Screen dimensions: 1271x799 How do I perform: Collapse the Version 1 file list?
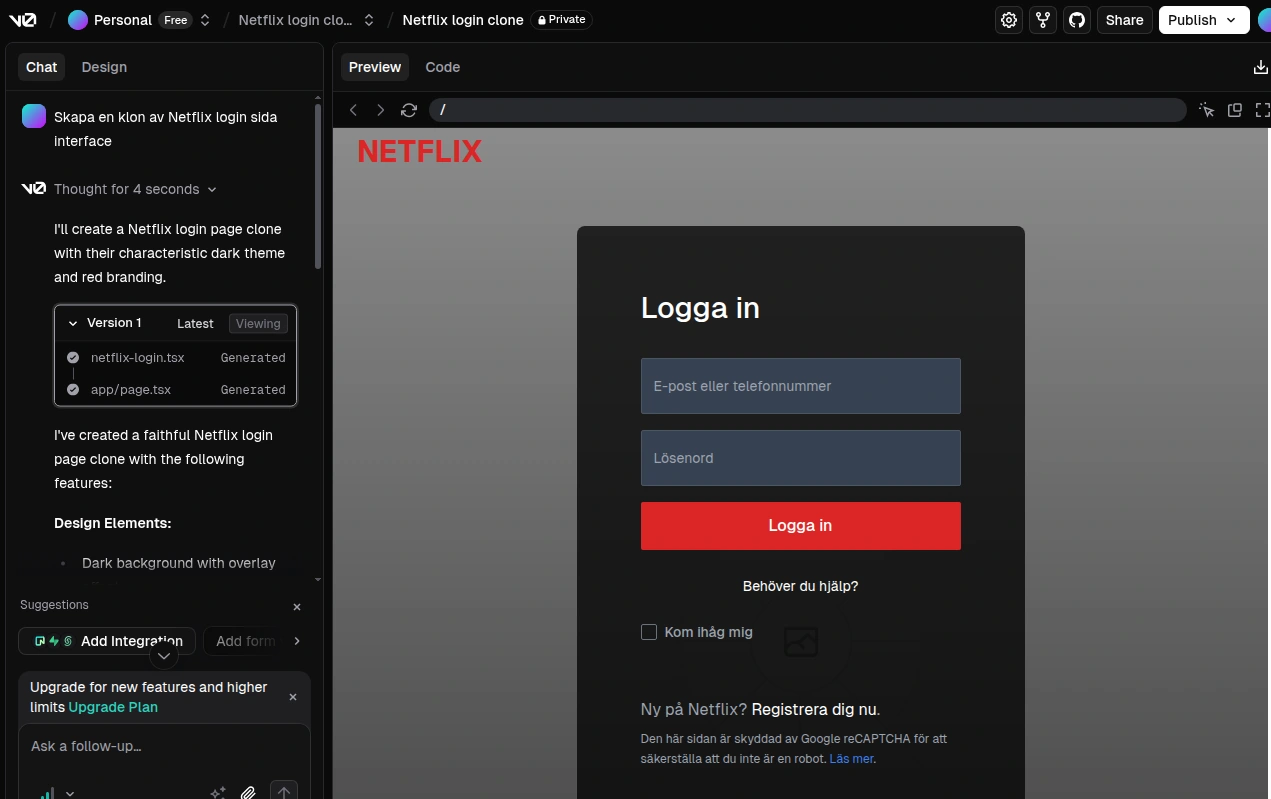click(x=73, y=323)
